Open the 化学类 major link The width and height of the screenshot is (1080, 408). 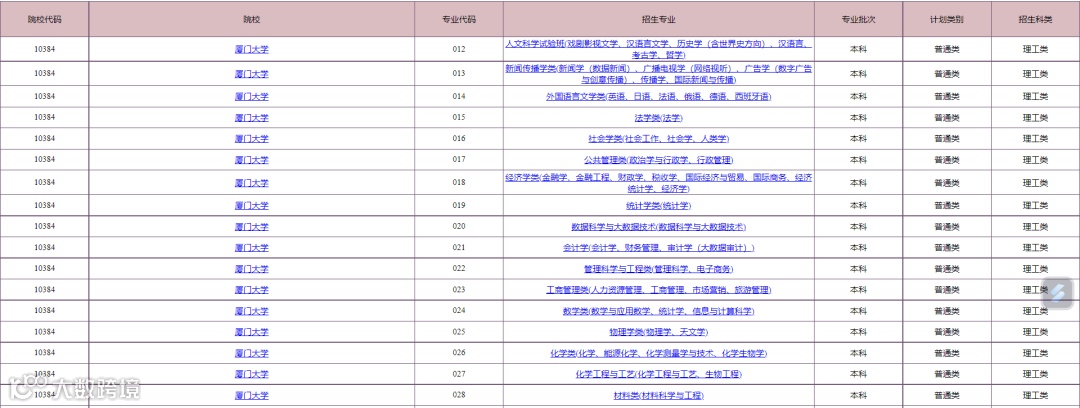click(658, 354)
